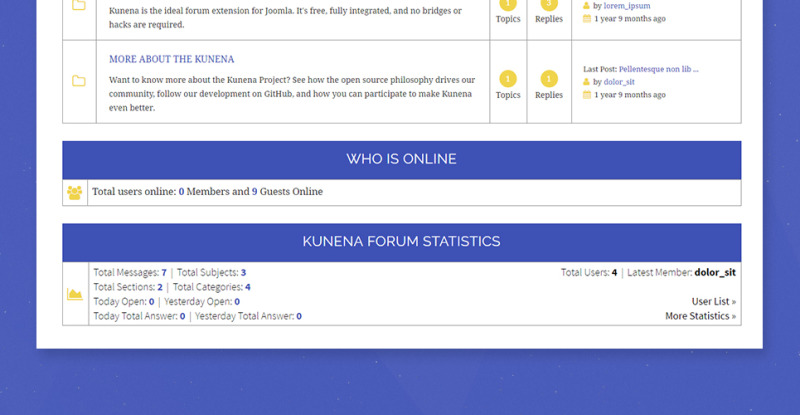Screen dimensions: 800x415
Task: Click Total Sections value 2
Action: (x=160, y=287)
